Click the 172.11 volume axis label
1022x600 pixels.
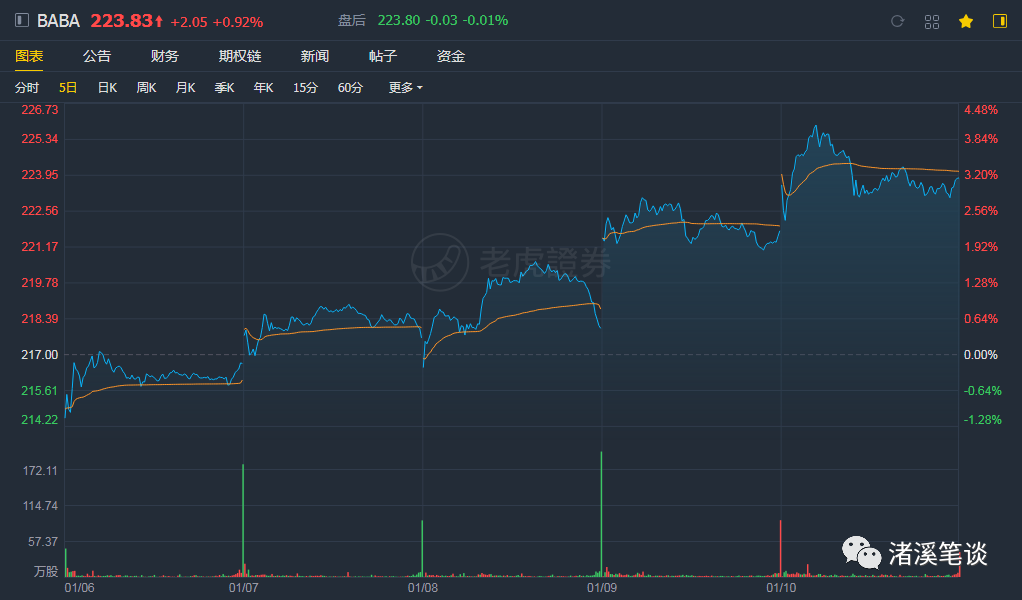click(40, 470)
